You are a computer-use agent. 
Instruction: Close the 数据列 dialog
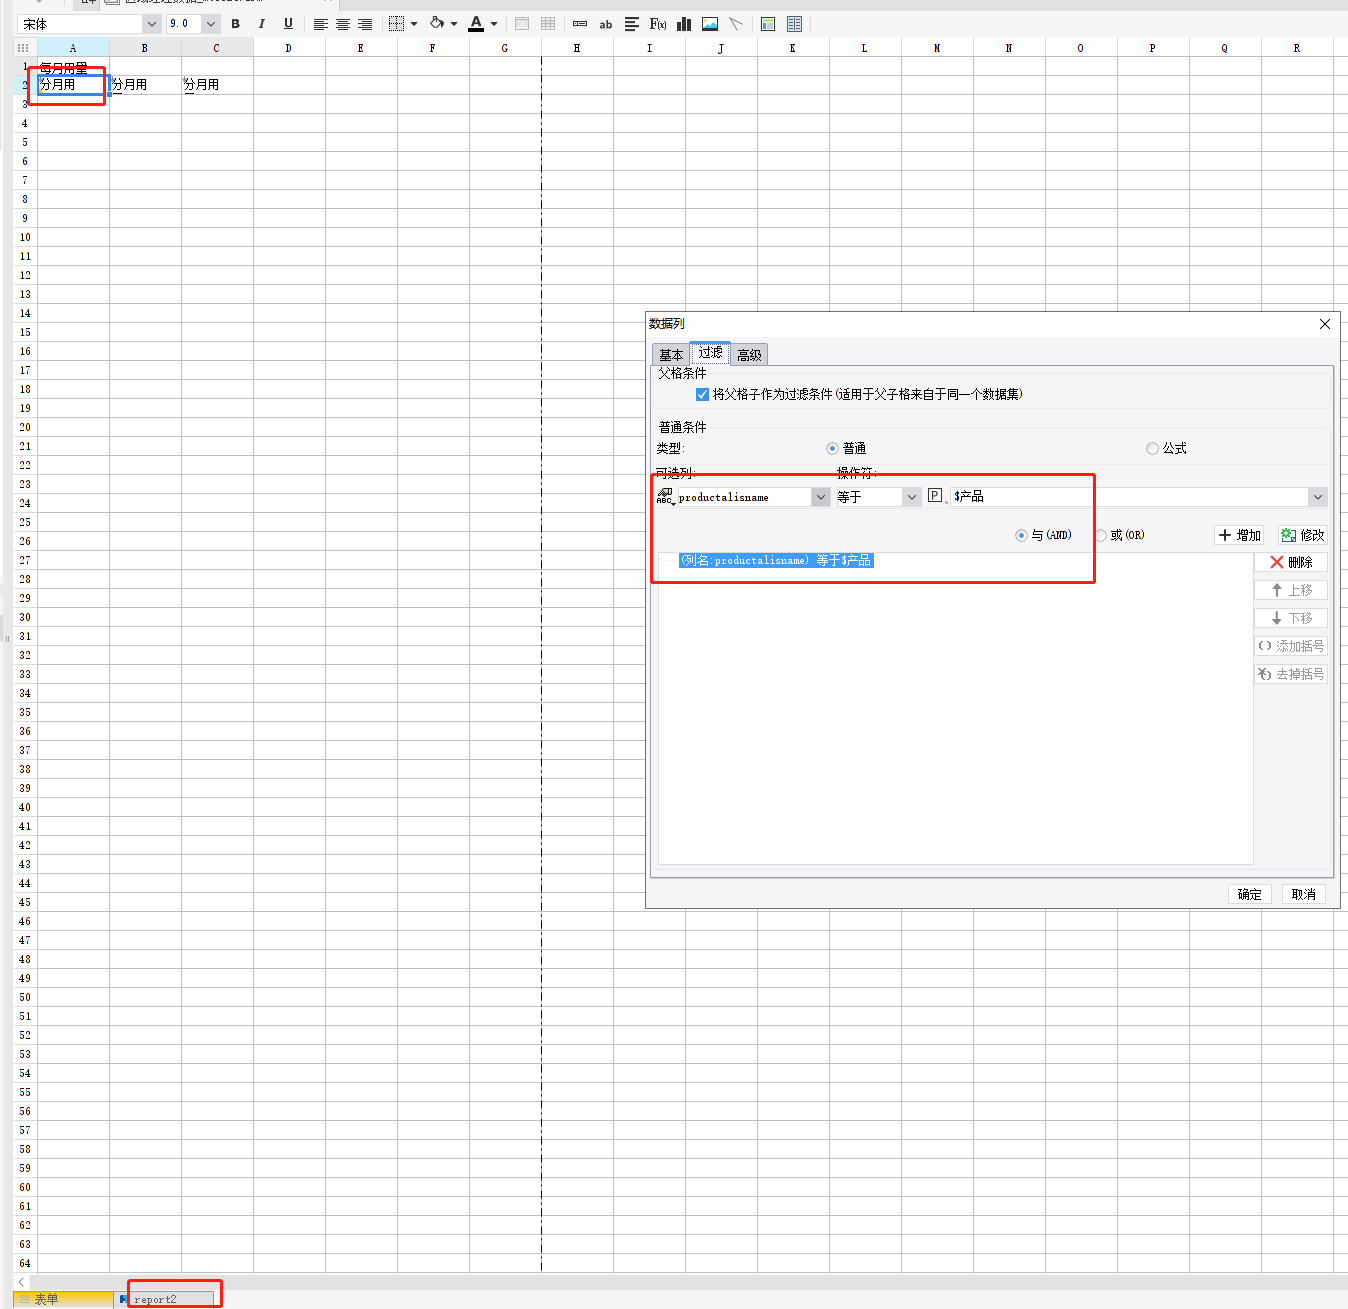[x=1324, y=324]
